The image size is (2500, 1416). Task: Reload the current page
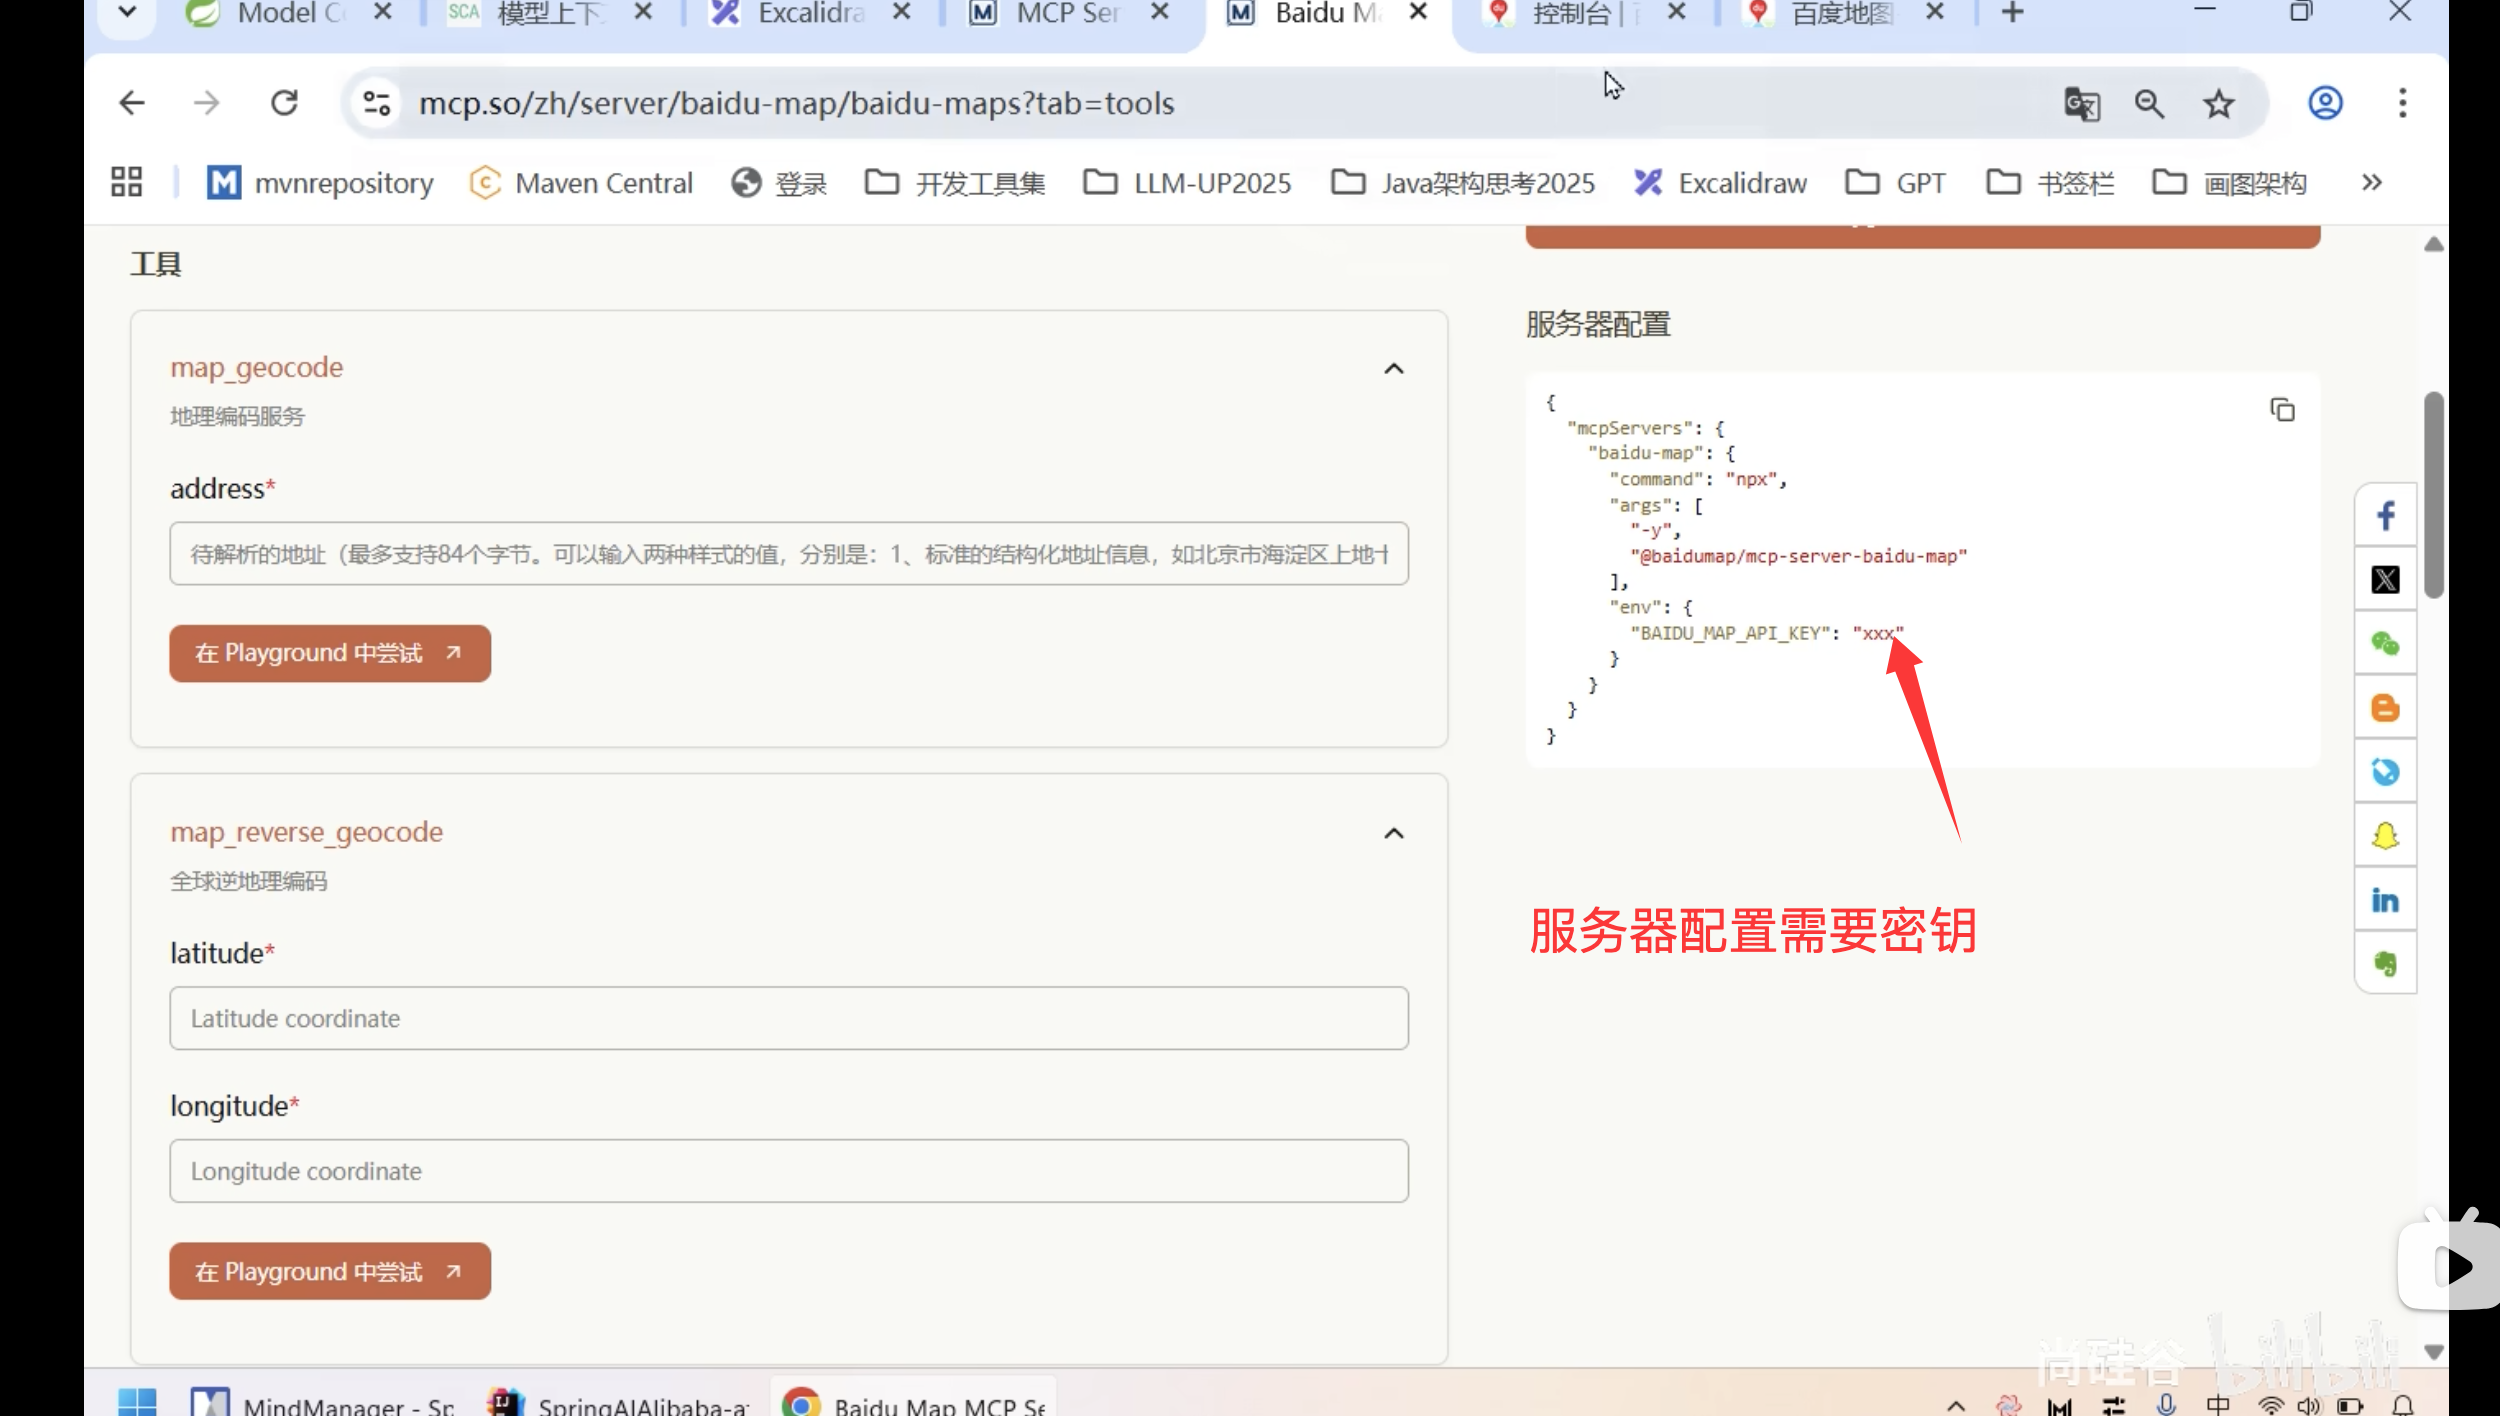coord(285,103)
